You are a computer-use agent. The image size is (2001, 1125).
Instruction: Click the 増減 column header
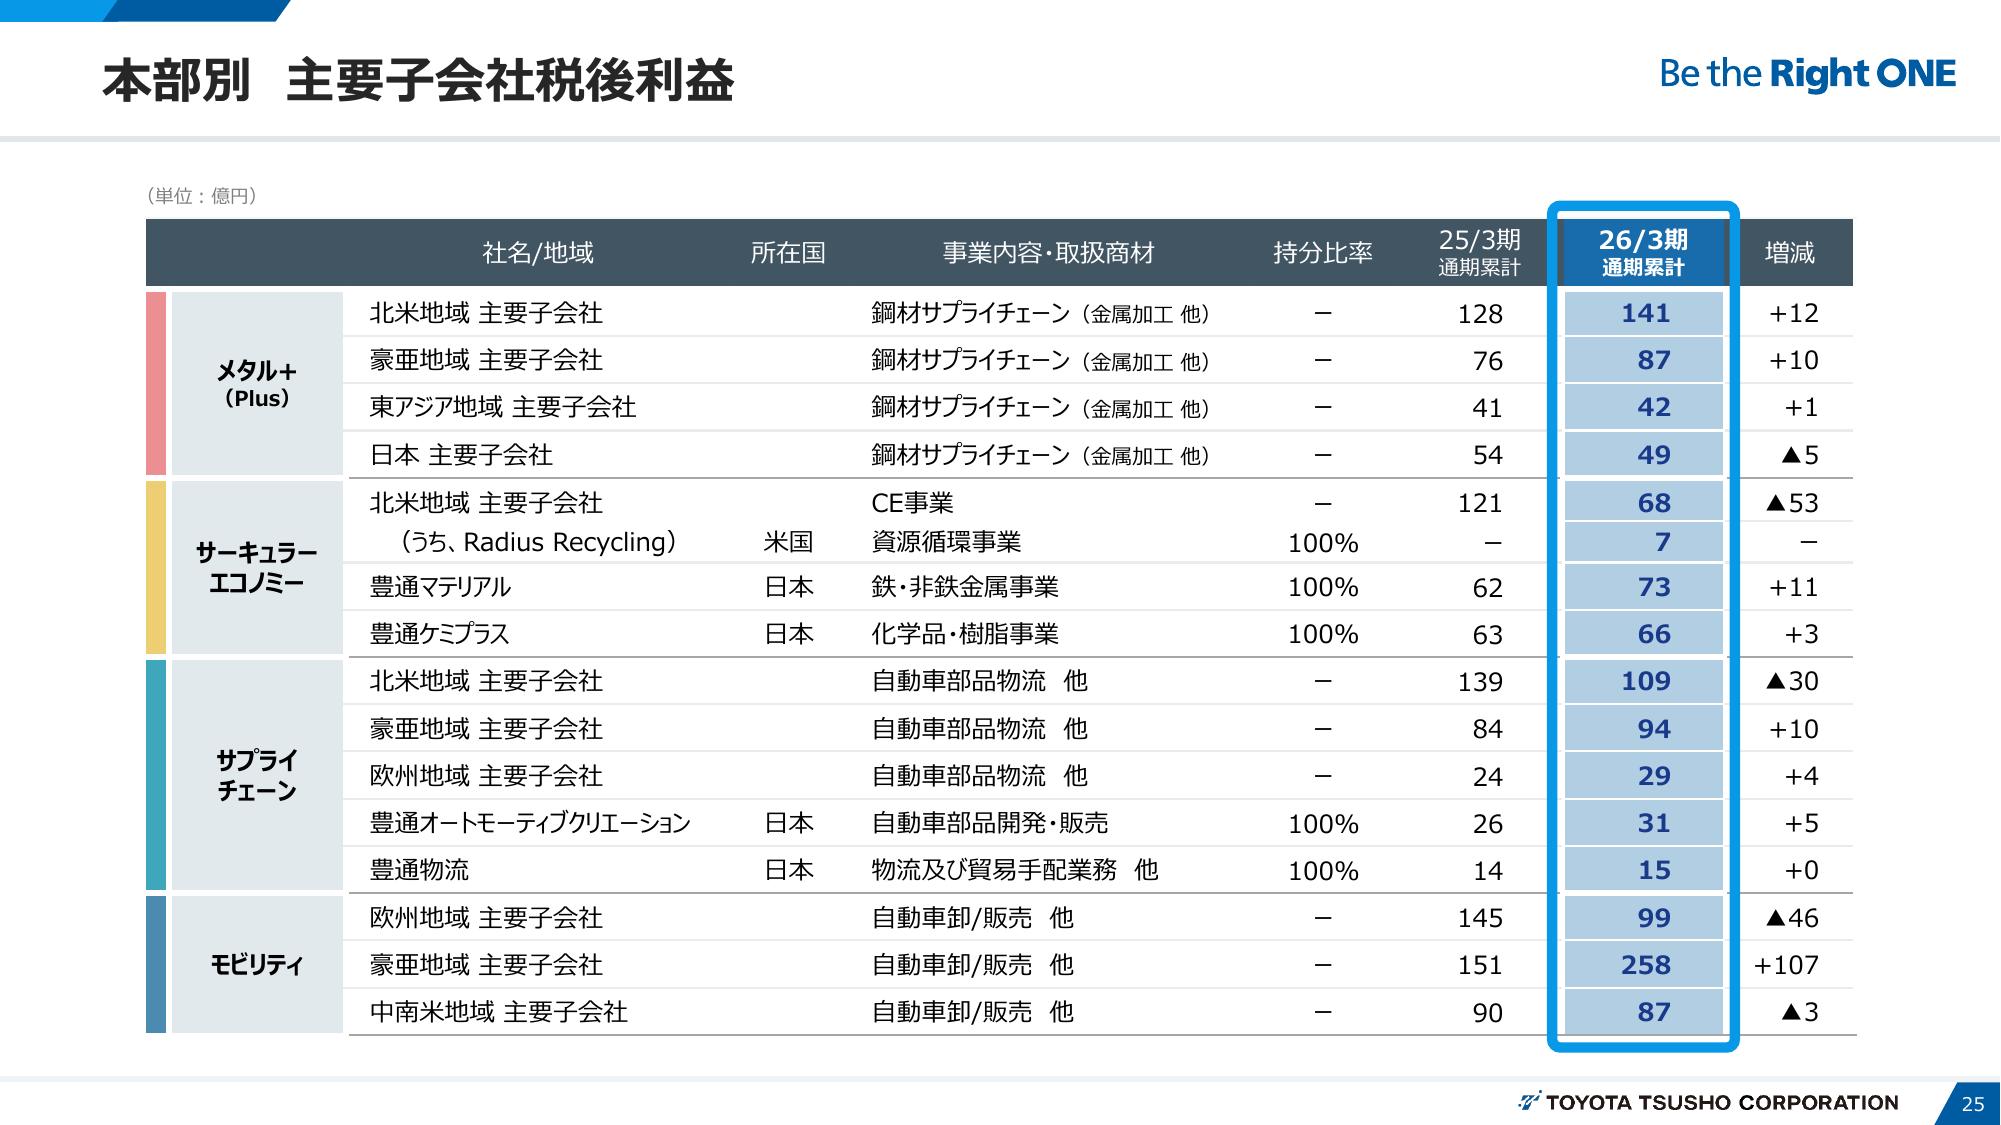[x=1789, y=253]
